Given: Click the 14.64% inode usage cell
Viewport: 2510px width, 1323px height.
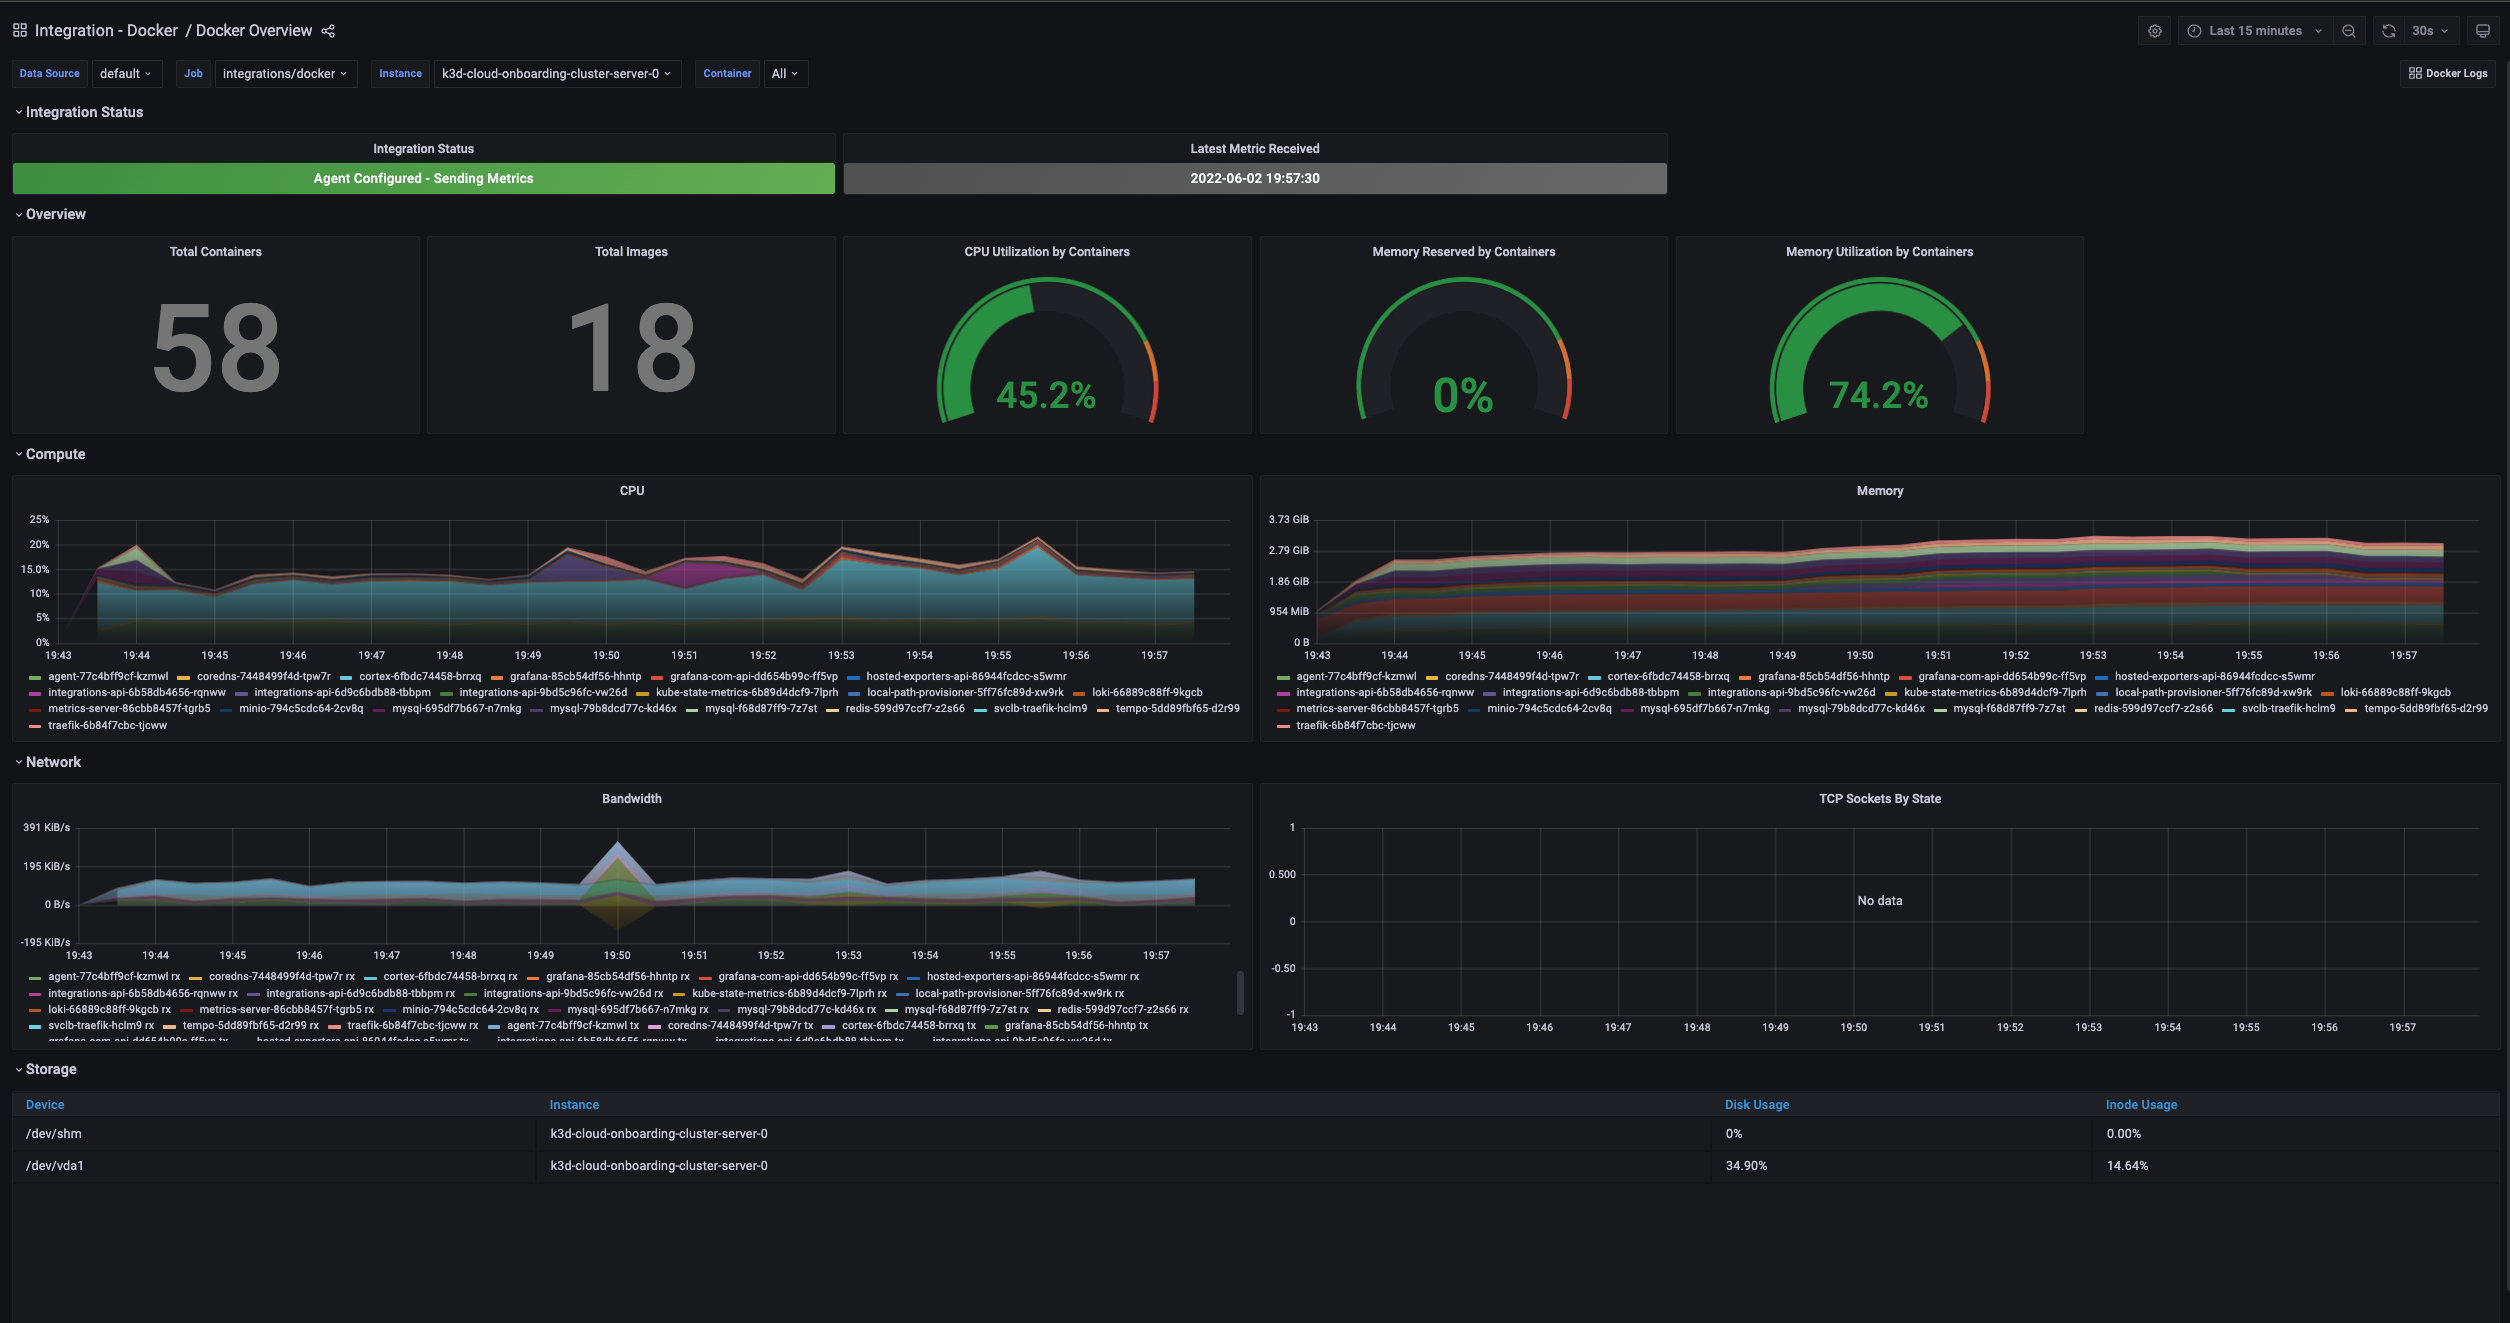Looking at the screenshot, I should [2296, 1166].
